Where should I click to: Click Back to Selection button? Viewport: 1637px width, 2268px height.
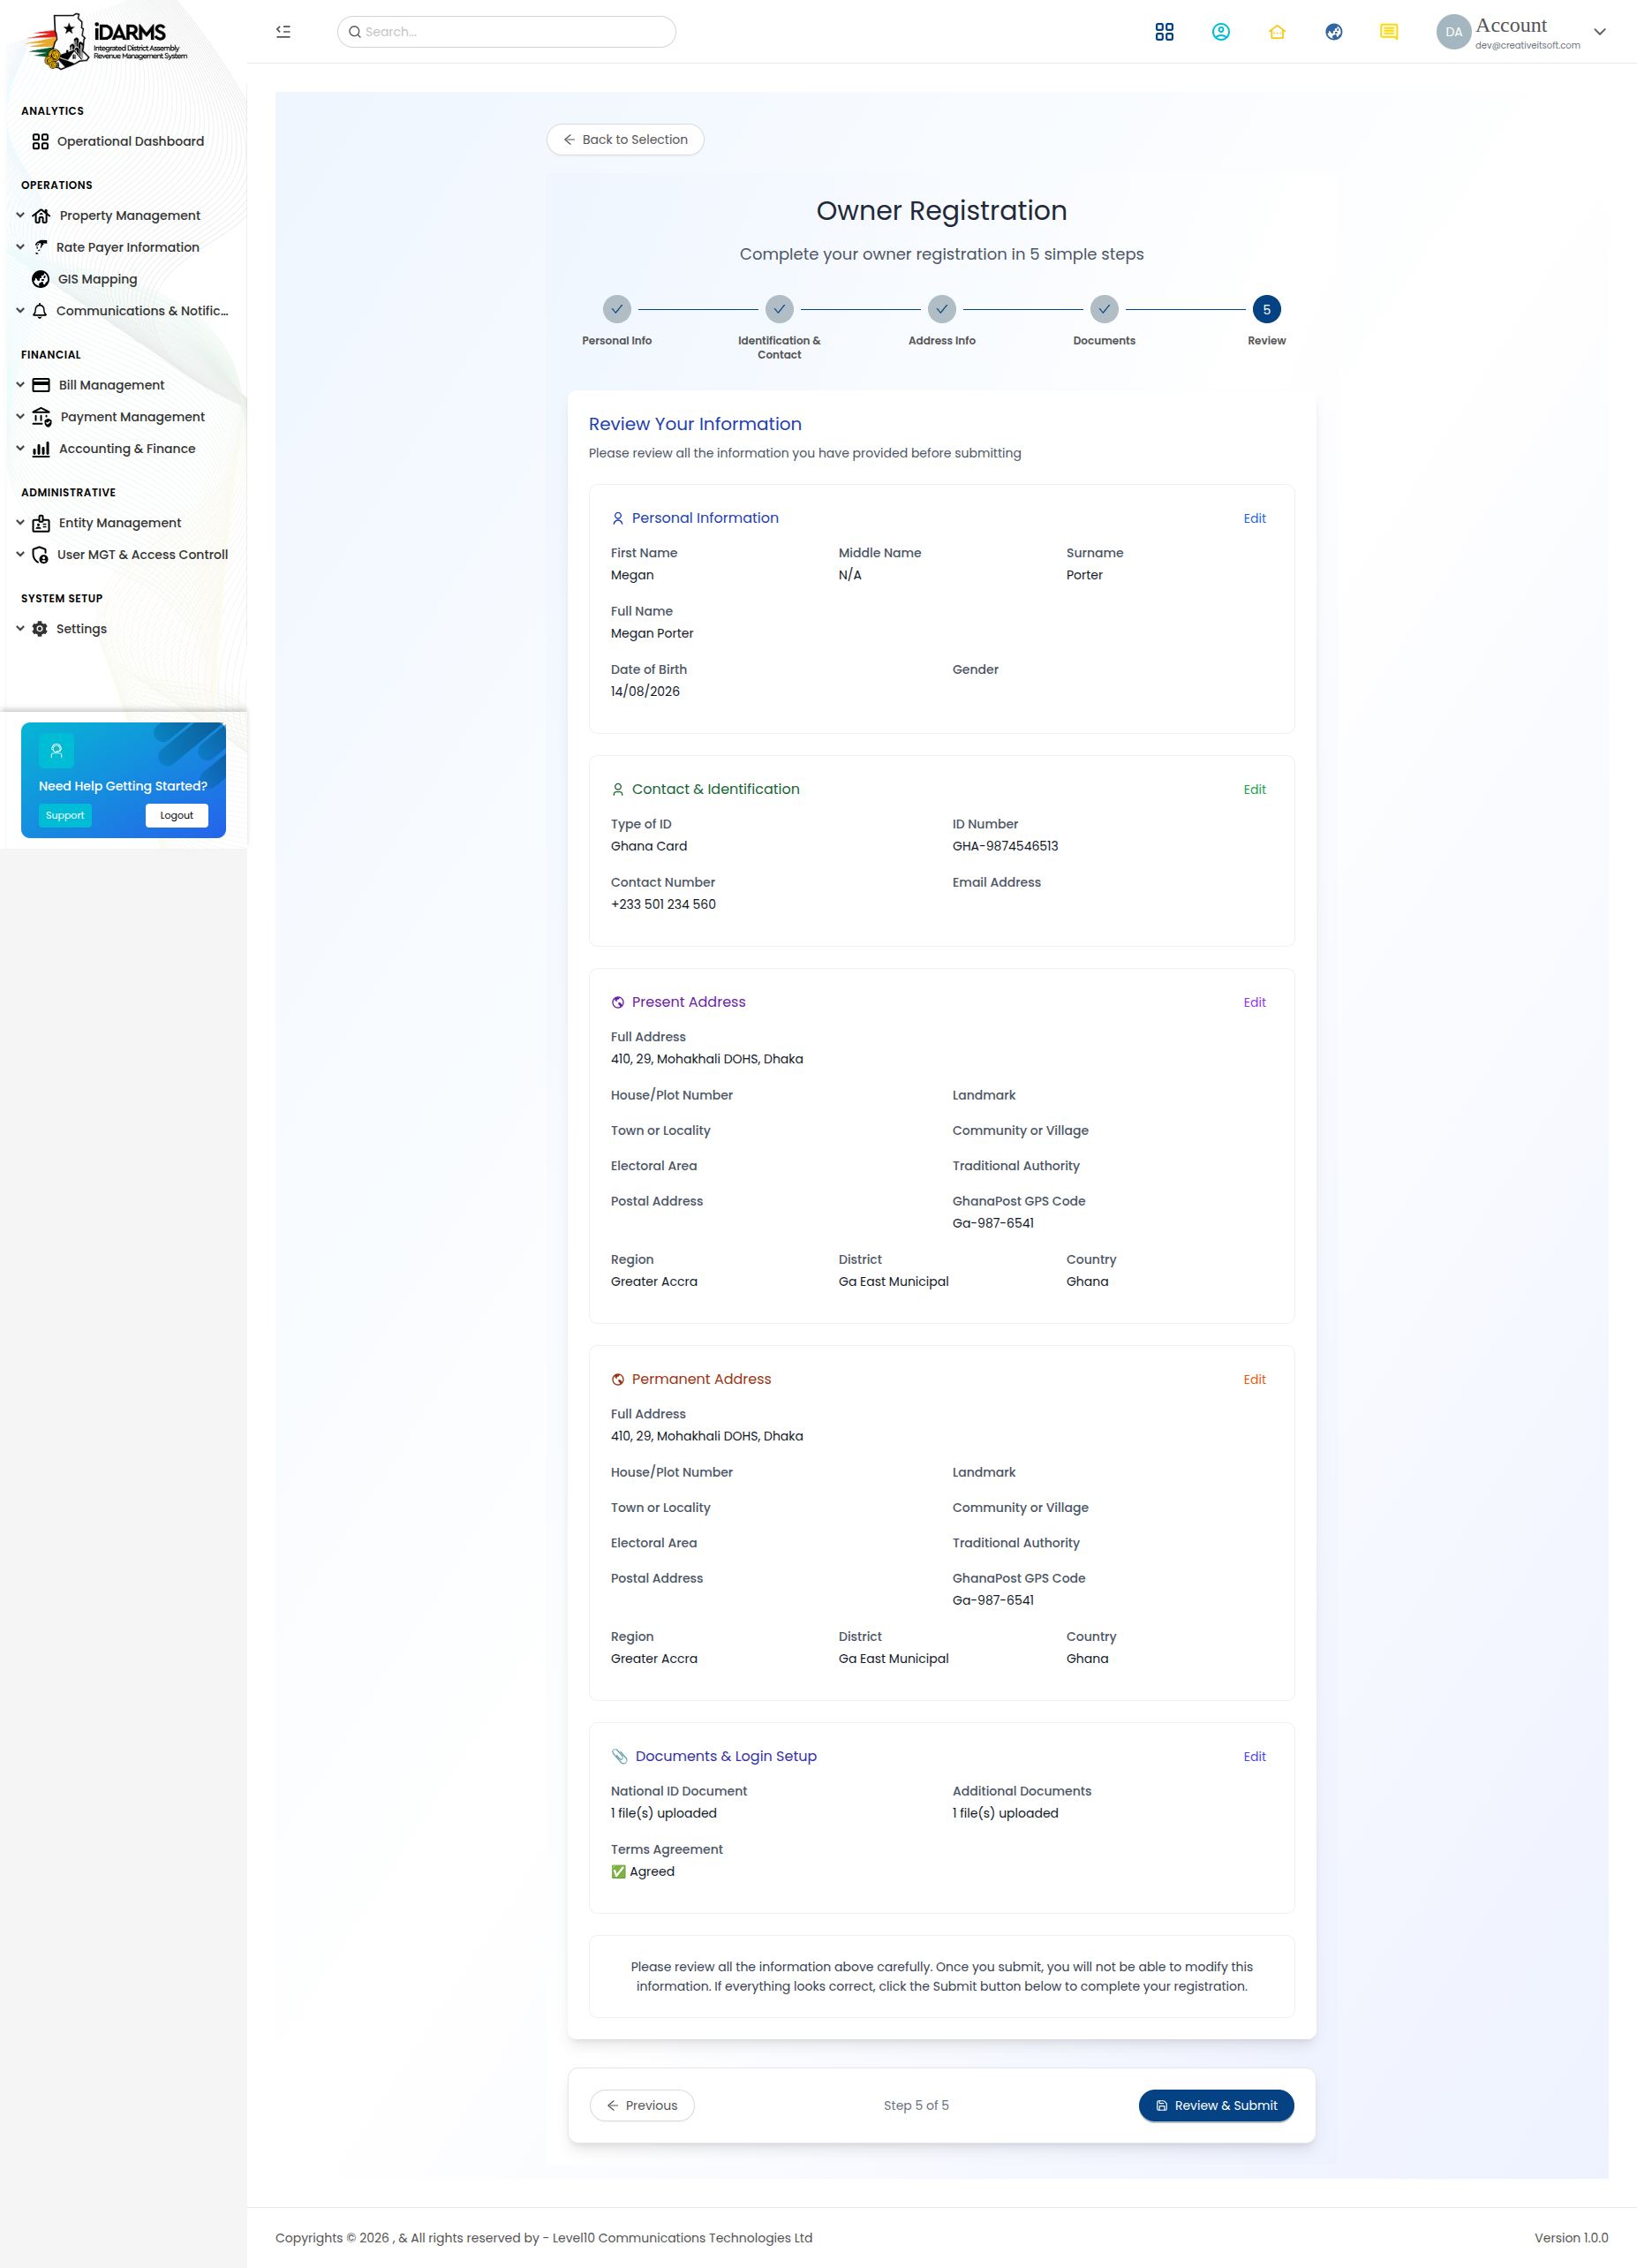[625, 140]
